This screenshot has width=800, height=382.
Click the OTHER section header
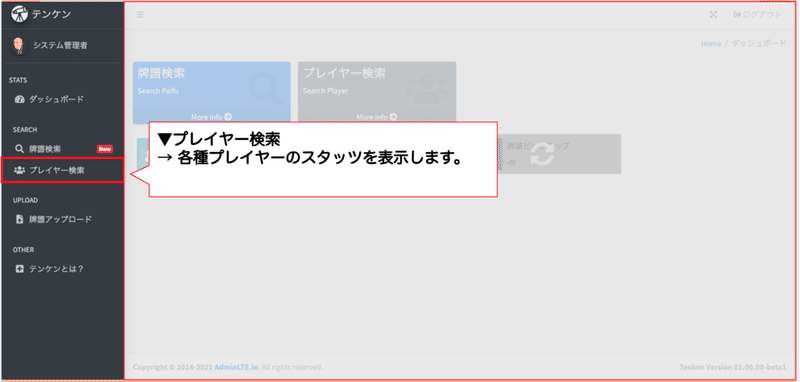(x=23, y=250)
